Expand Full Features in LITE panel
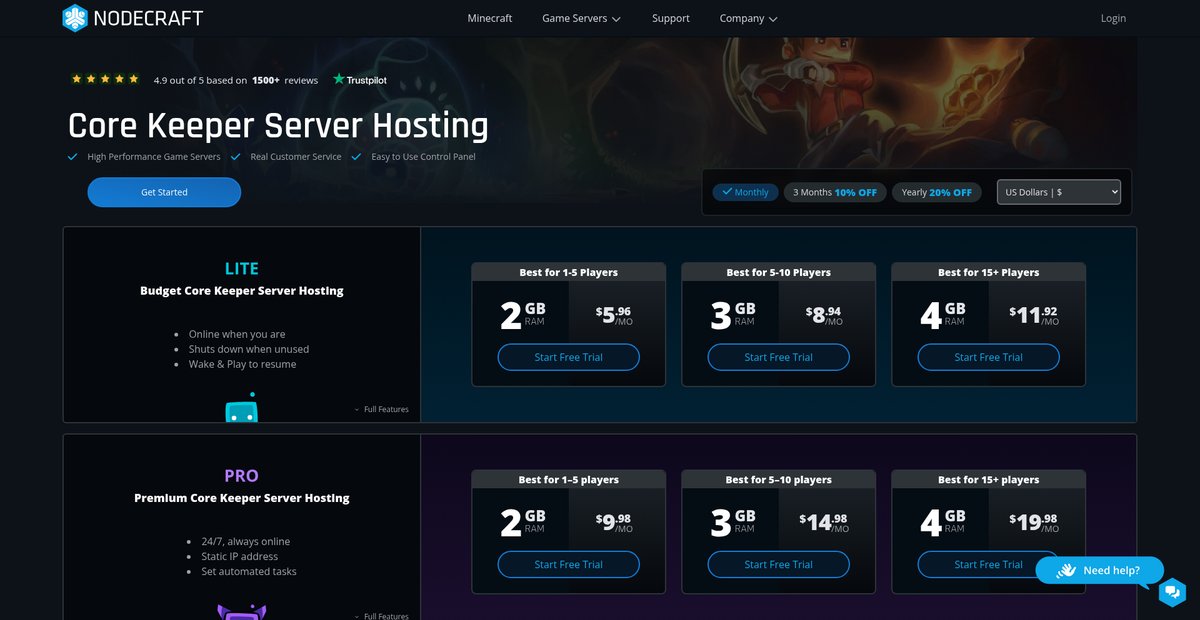 (381, 409)
